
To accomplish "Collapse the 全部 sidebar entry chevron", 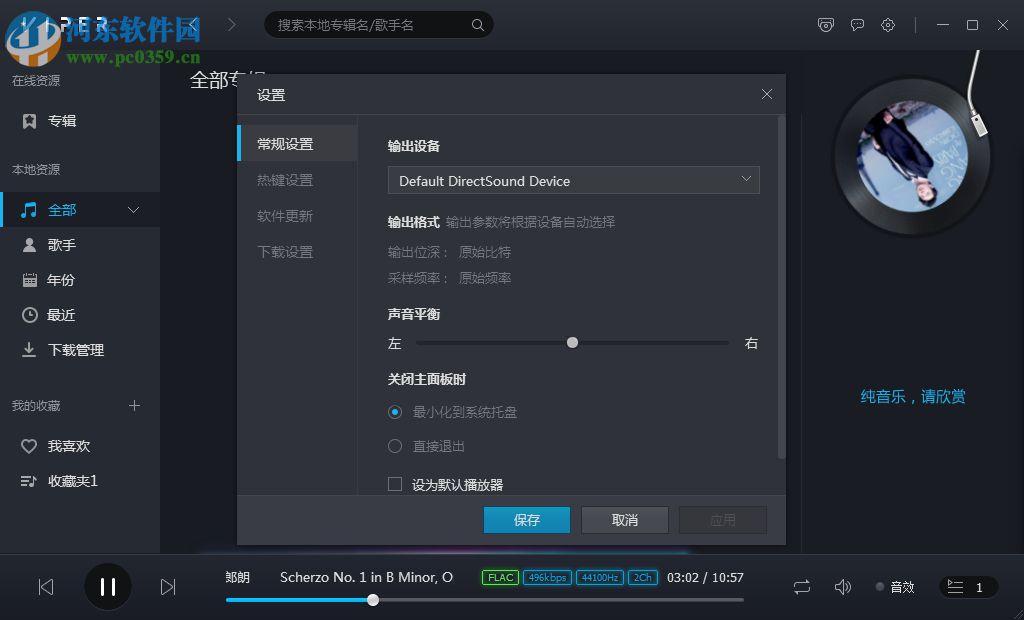I will pyautogui.click(x=133, y=209).
